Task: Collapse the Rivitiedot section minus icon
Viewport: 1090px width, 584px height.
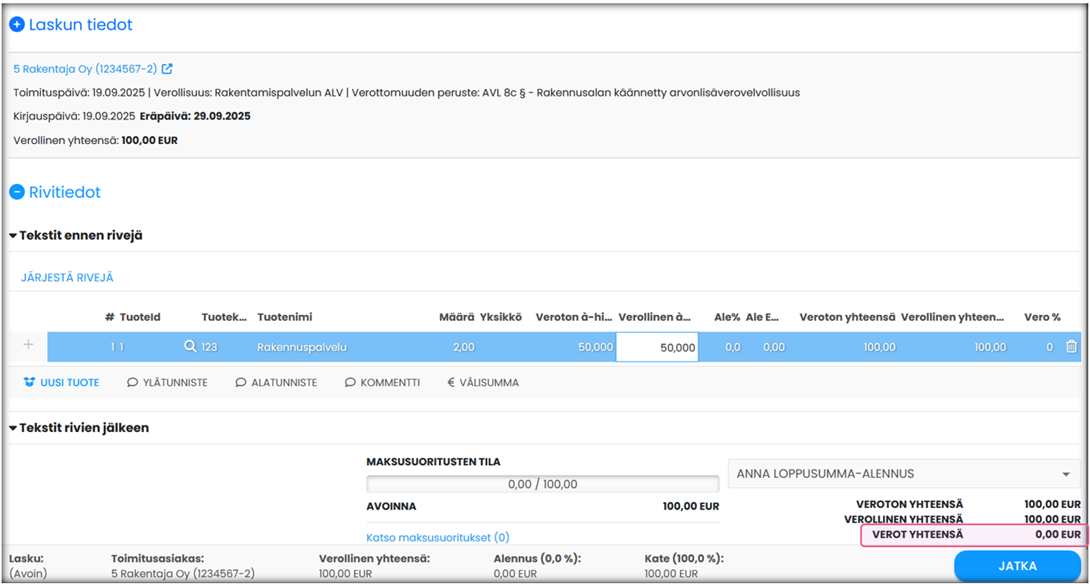Action: point(17,192)
